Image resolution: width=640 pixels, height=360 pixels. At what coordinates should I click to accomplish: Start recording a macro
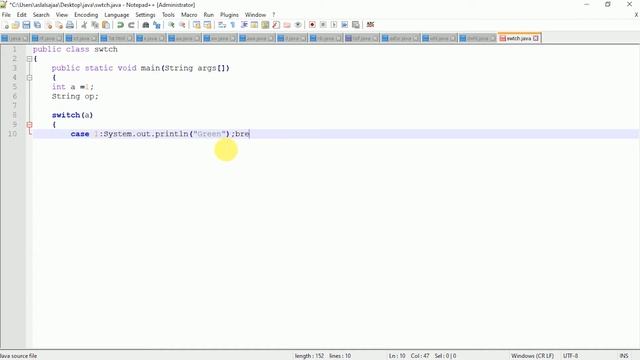[312, 25]
